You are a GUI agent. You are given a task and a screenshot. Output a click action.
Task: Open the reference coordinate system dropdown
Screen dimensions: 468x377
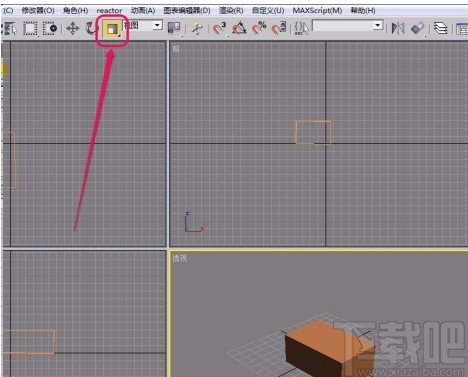pos(143,25)
